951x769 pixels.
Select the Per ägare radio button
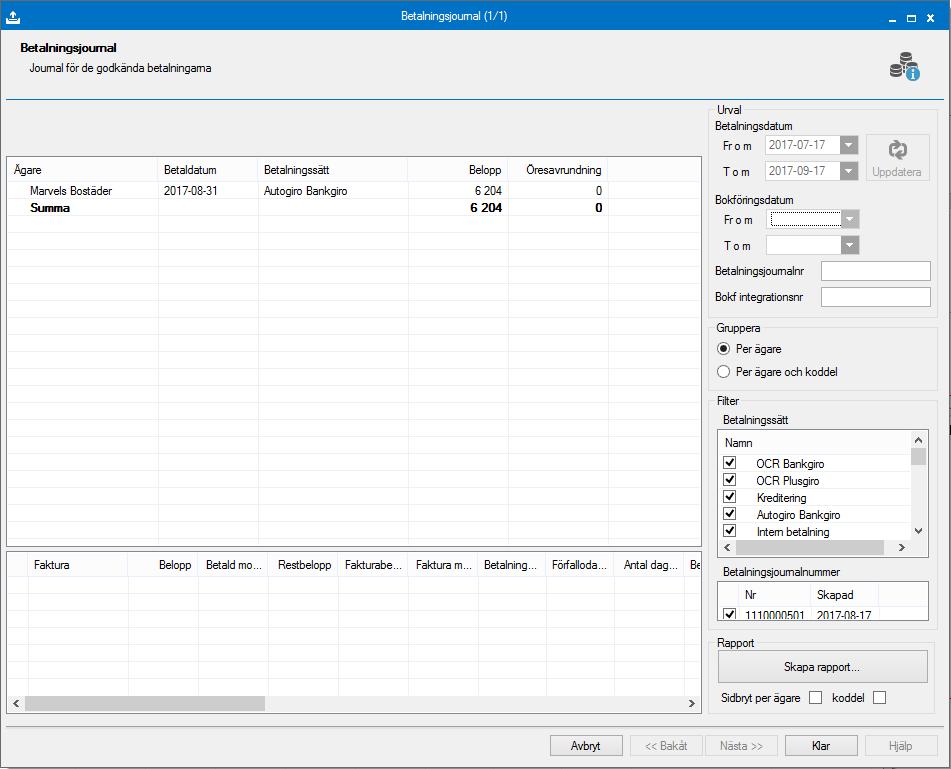coord(723,349)
